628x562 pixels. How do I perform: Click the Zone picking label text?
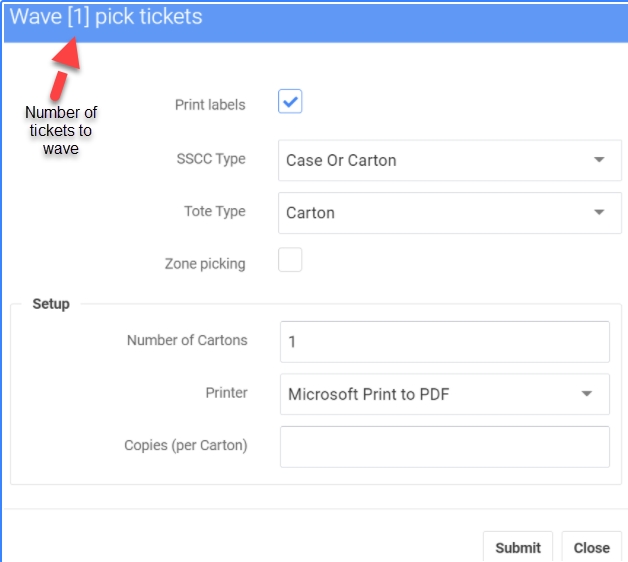point(205,264)
